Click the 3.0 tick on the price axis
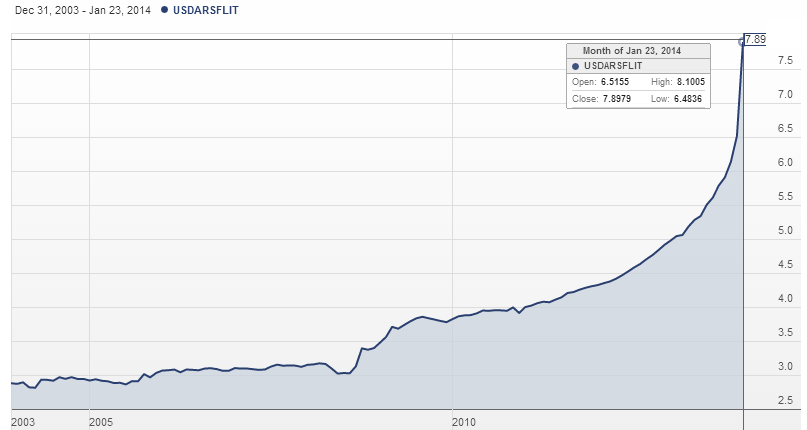 (785, 367)
